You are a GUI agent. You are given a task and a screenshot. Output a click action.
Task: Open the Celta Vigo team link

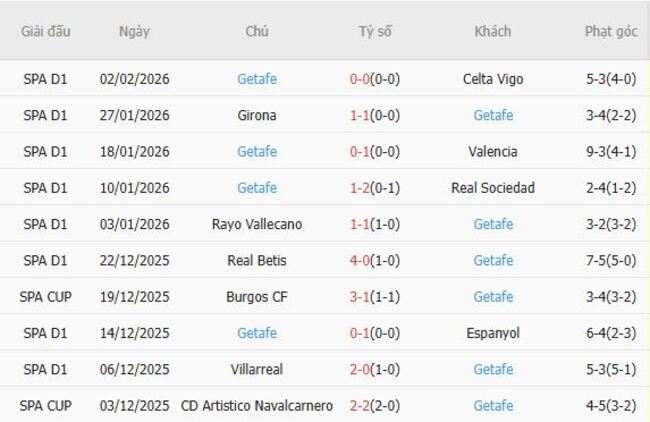pos(493,79)
